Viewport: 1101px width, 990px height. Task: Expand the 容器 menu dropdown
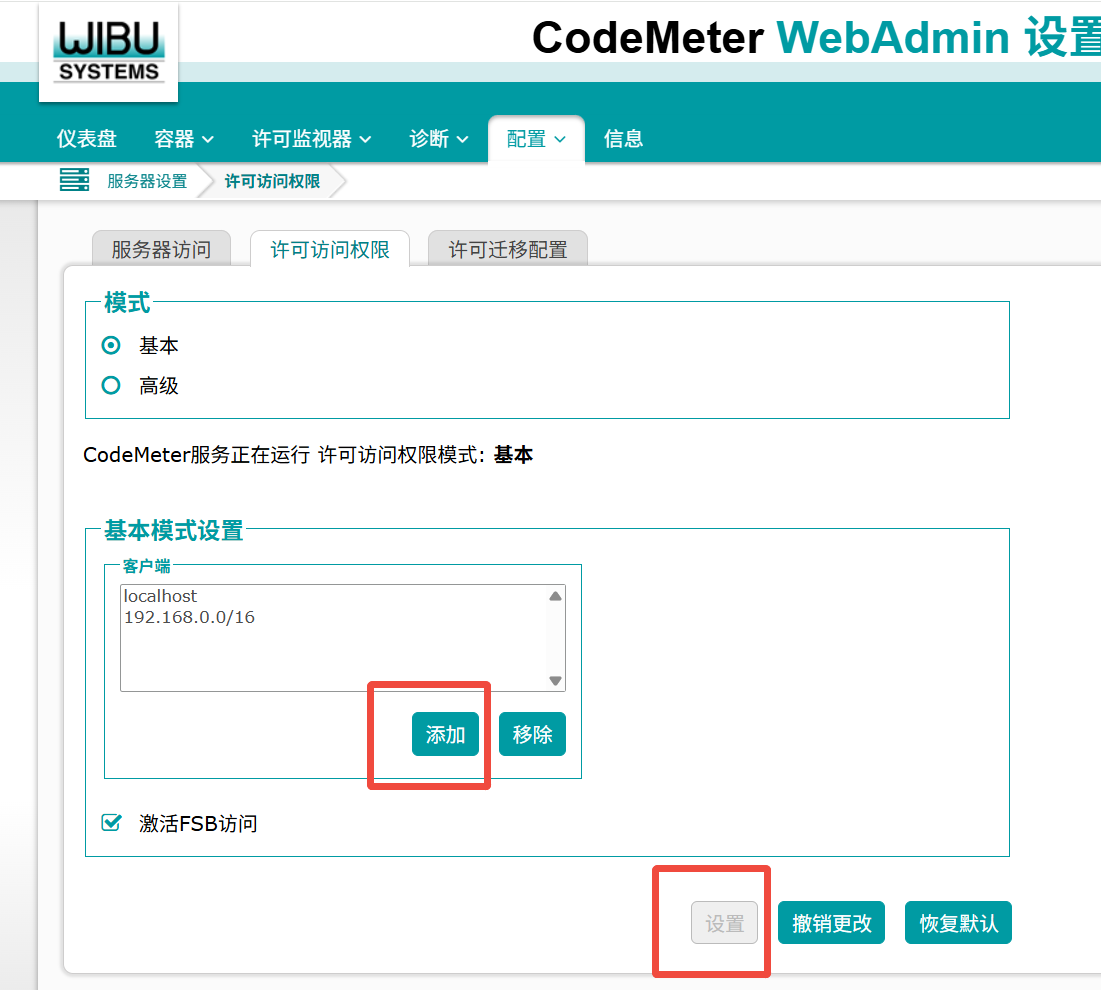click(184, 139)
